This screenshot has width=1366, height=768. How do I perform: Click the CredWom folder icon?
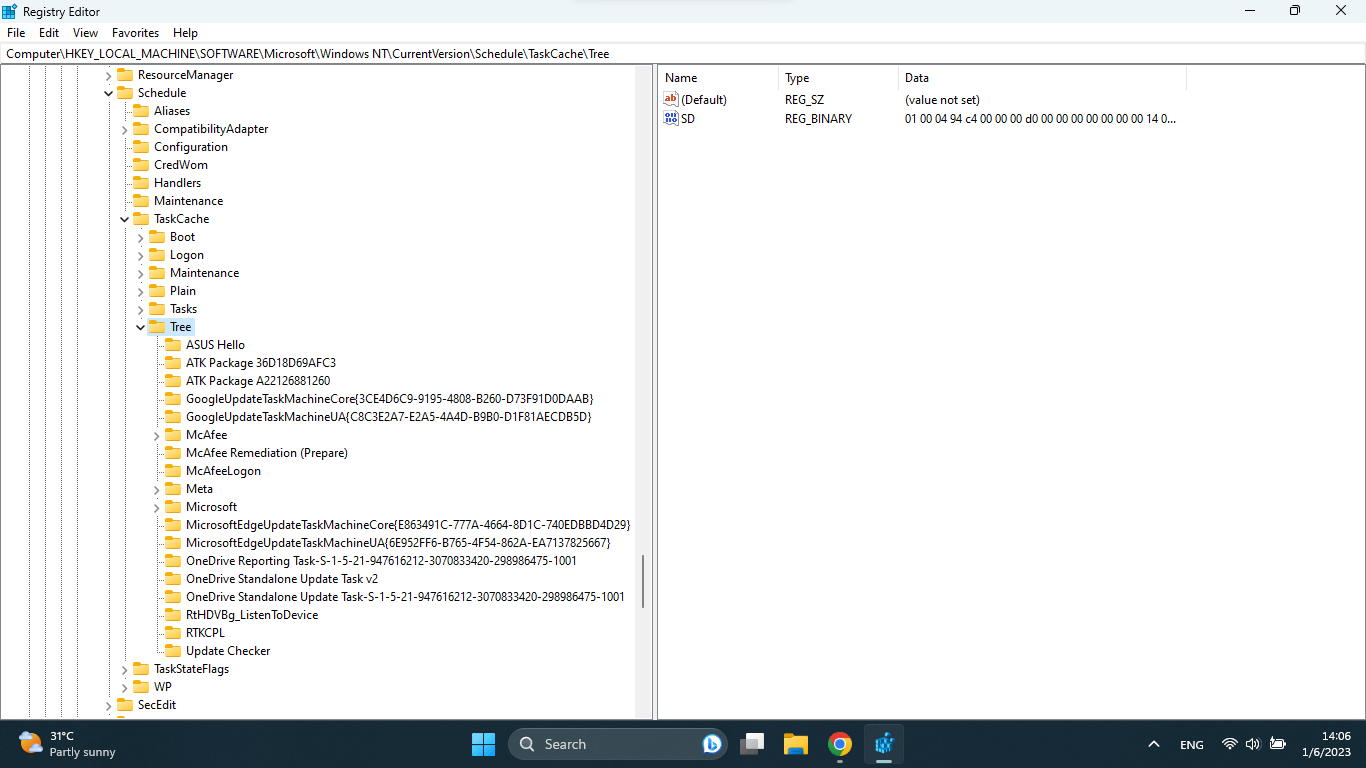(141, 165)
